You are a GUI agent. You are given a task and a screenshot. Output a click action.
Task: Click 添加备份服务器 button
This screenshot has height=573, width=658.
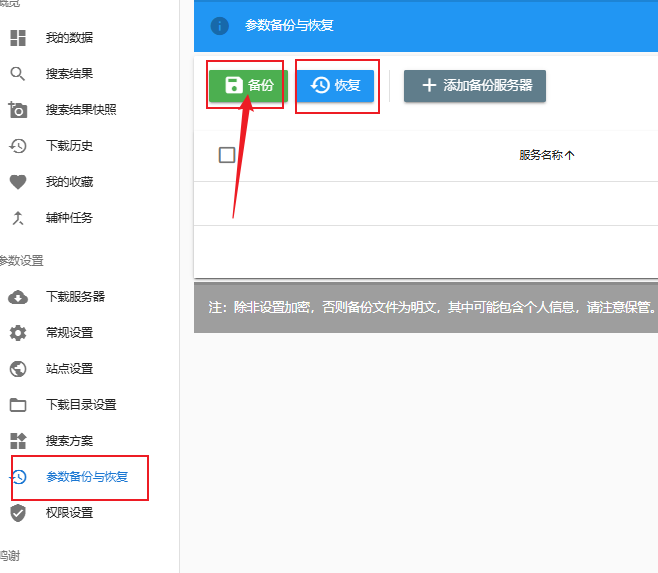pyautogui.click(x=475, y=86)
